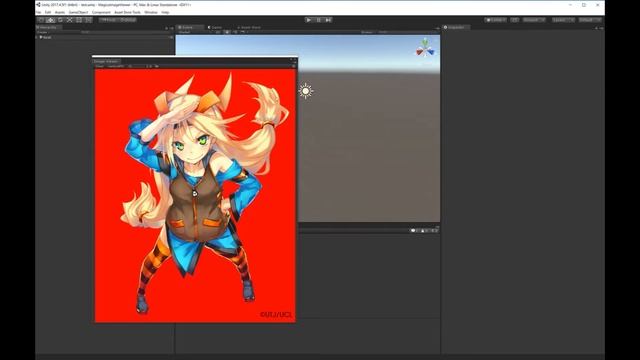This screenshot has height=360, width=640.
Task: Open the Component menu
Action: (101, 12)
